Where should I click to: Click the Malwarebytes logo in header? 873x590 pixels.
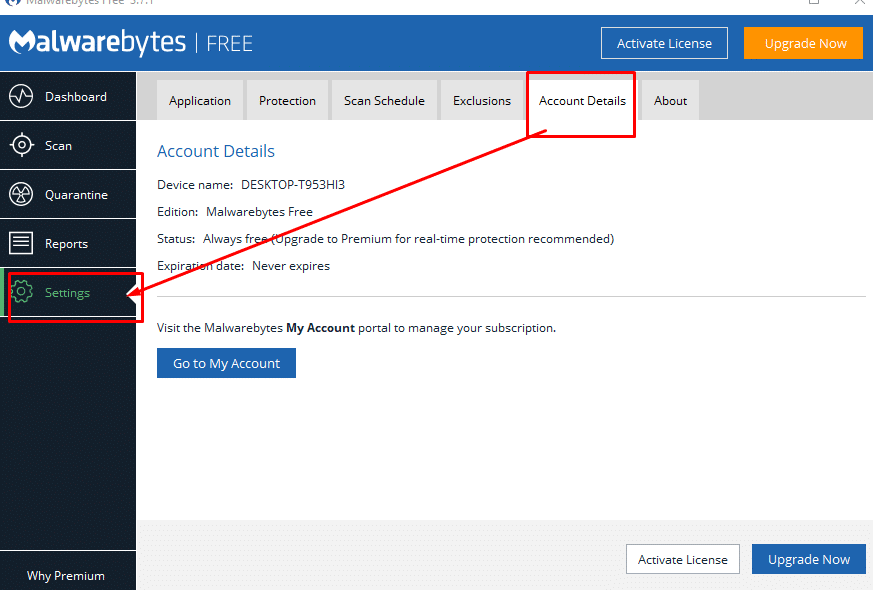pyautogui.click(x=97, y=42)
